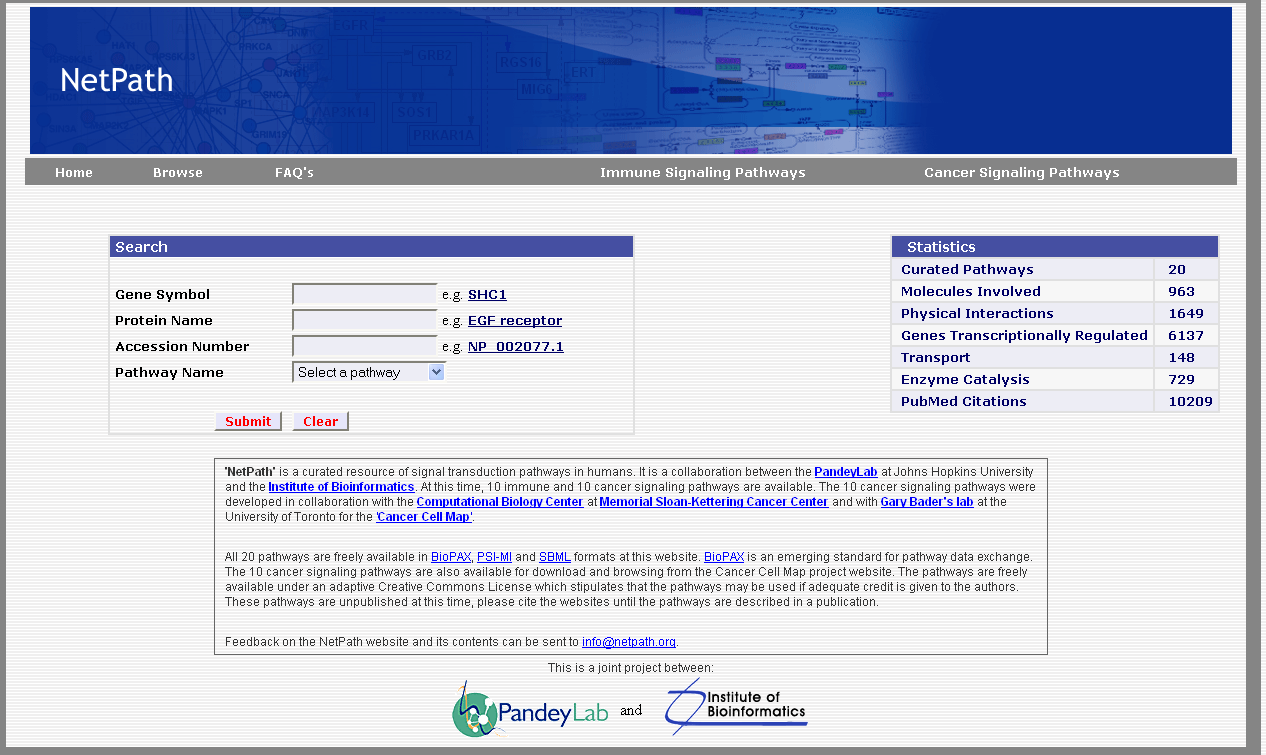Open the FAQ's menu item

[x=294, y=173]
